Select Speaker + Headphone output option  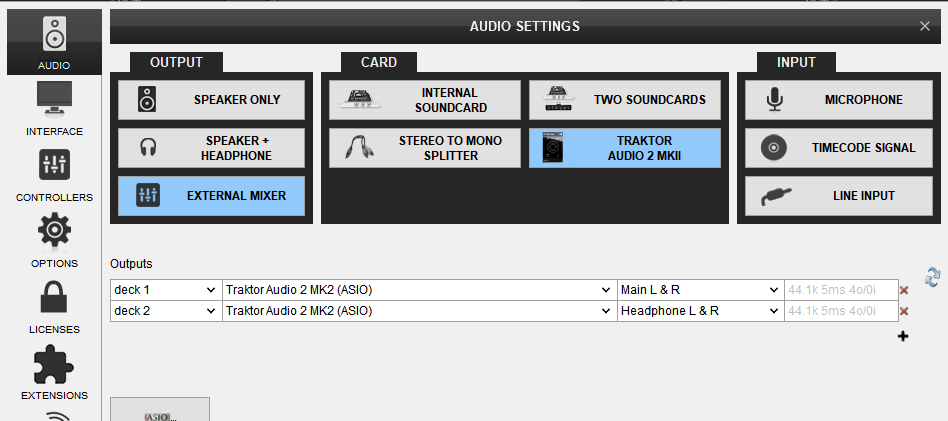tap(211, 148)
